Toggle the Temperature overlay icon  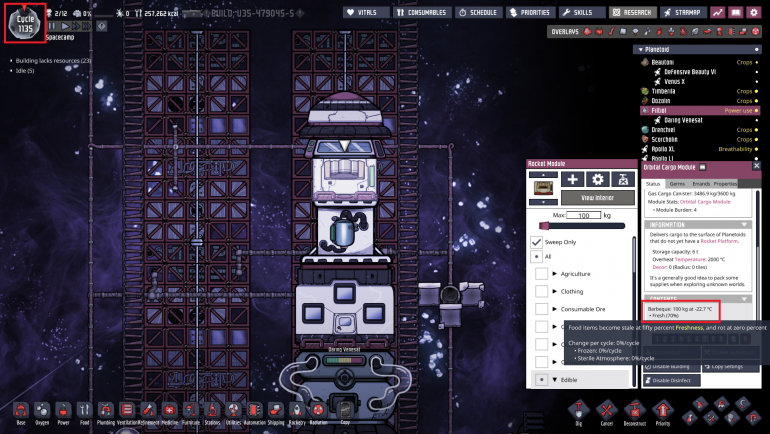point(611,31)
